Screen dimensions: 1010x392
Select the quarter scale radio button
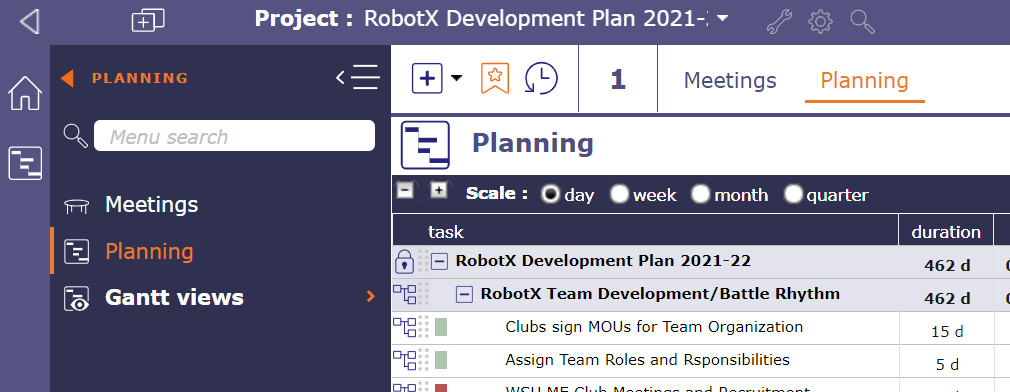click(794, 194)
